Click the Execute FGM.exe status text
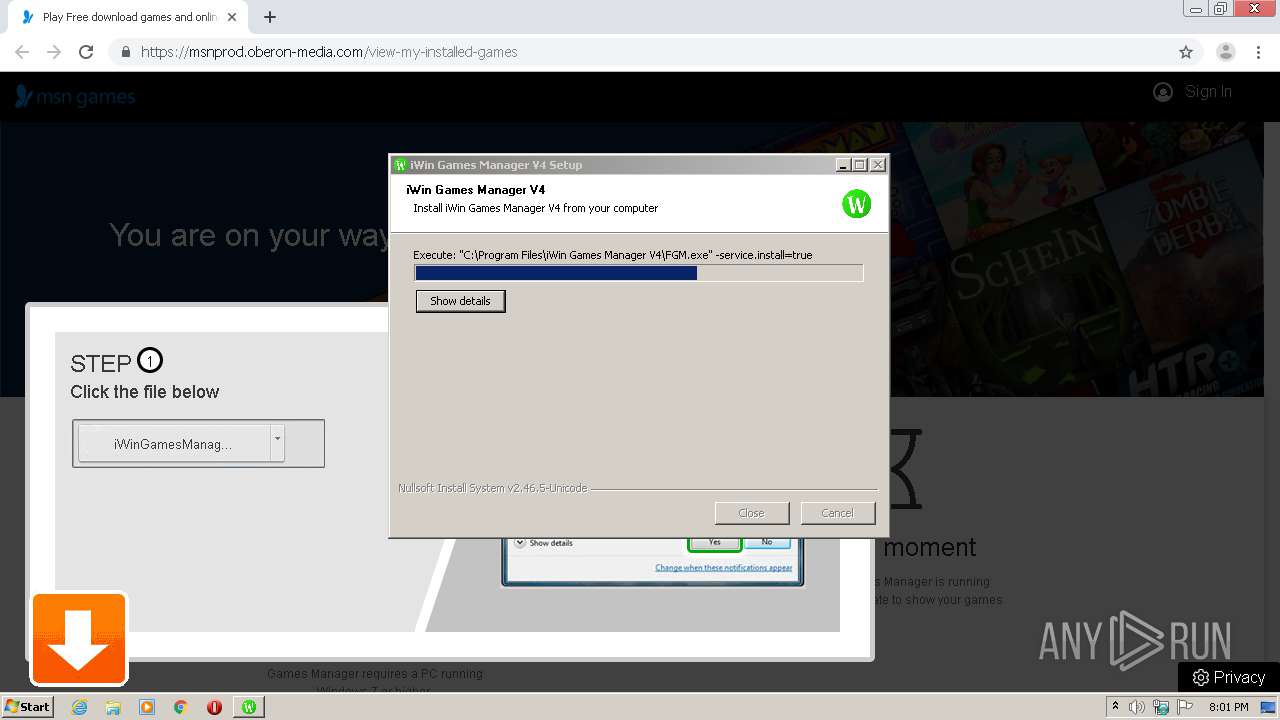The height and width of the screenshot is (720, 1280). [613, 255]
